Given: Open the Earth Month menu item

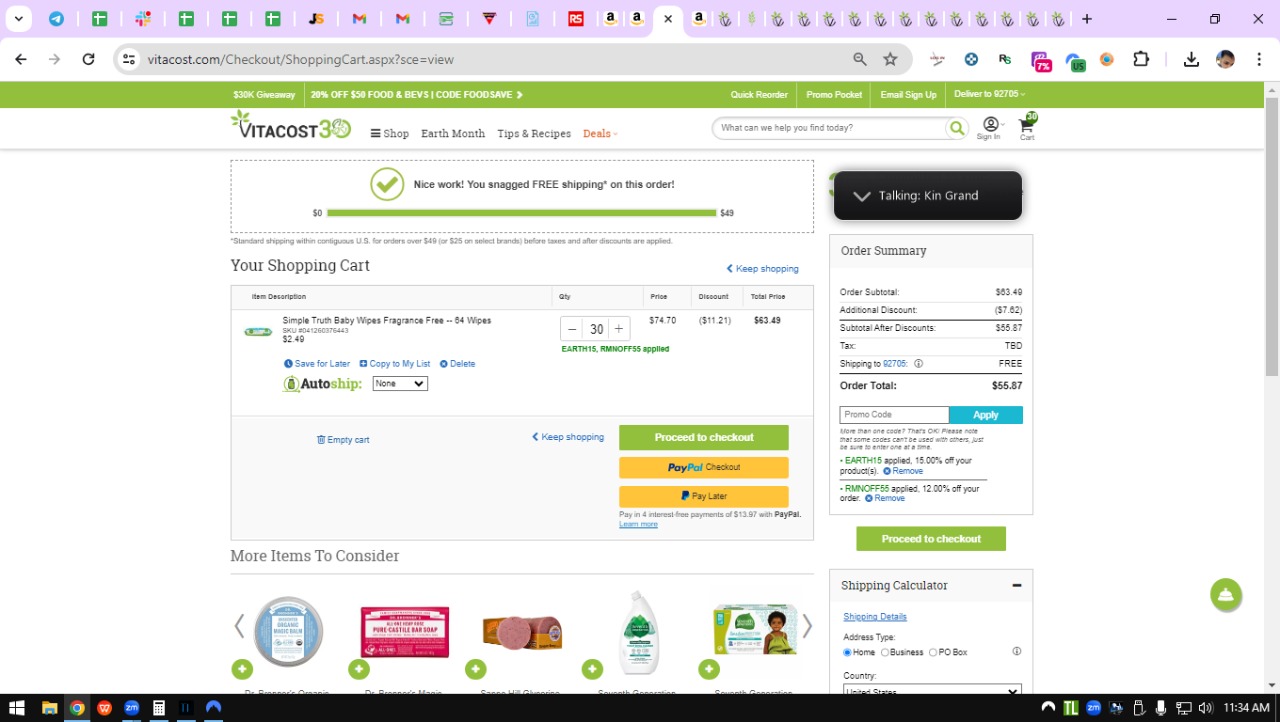Looking at the screenshot, I should (x=453, y=133).
